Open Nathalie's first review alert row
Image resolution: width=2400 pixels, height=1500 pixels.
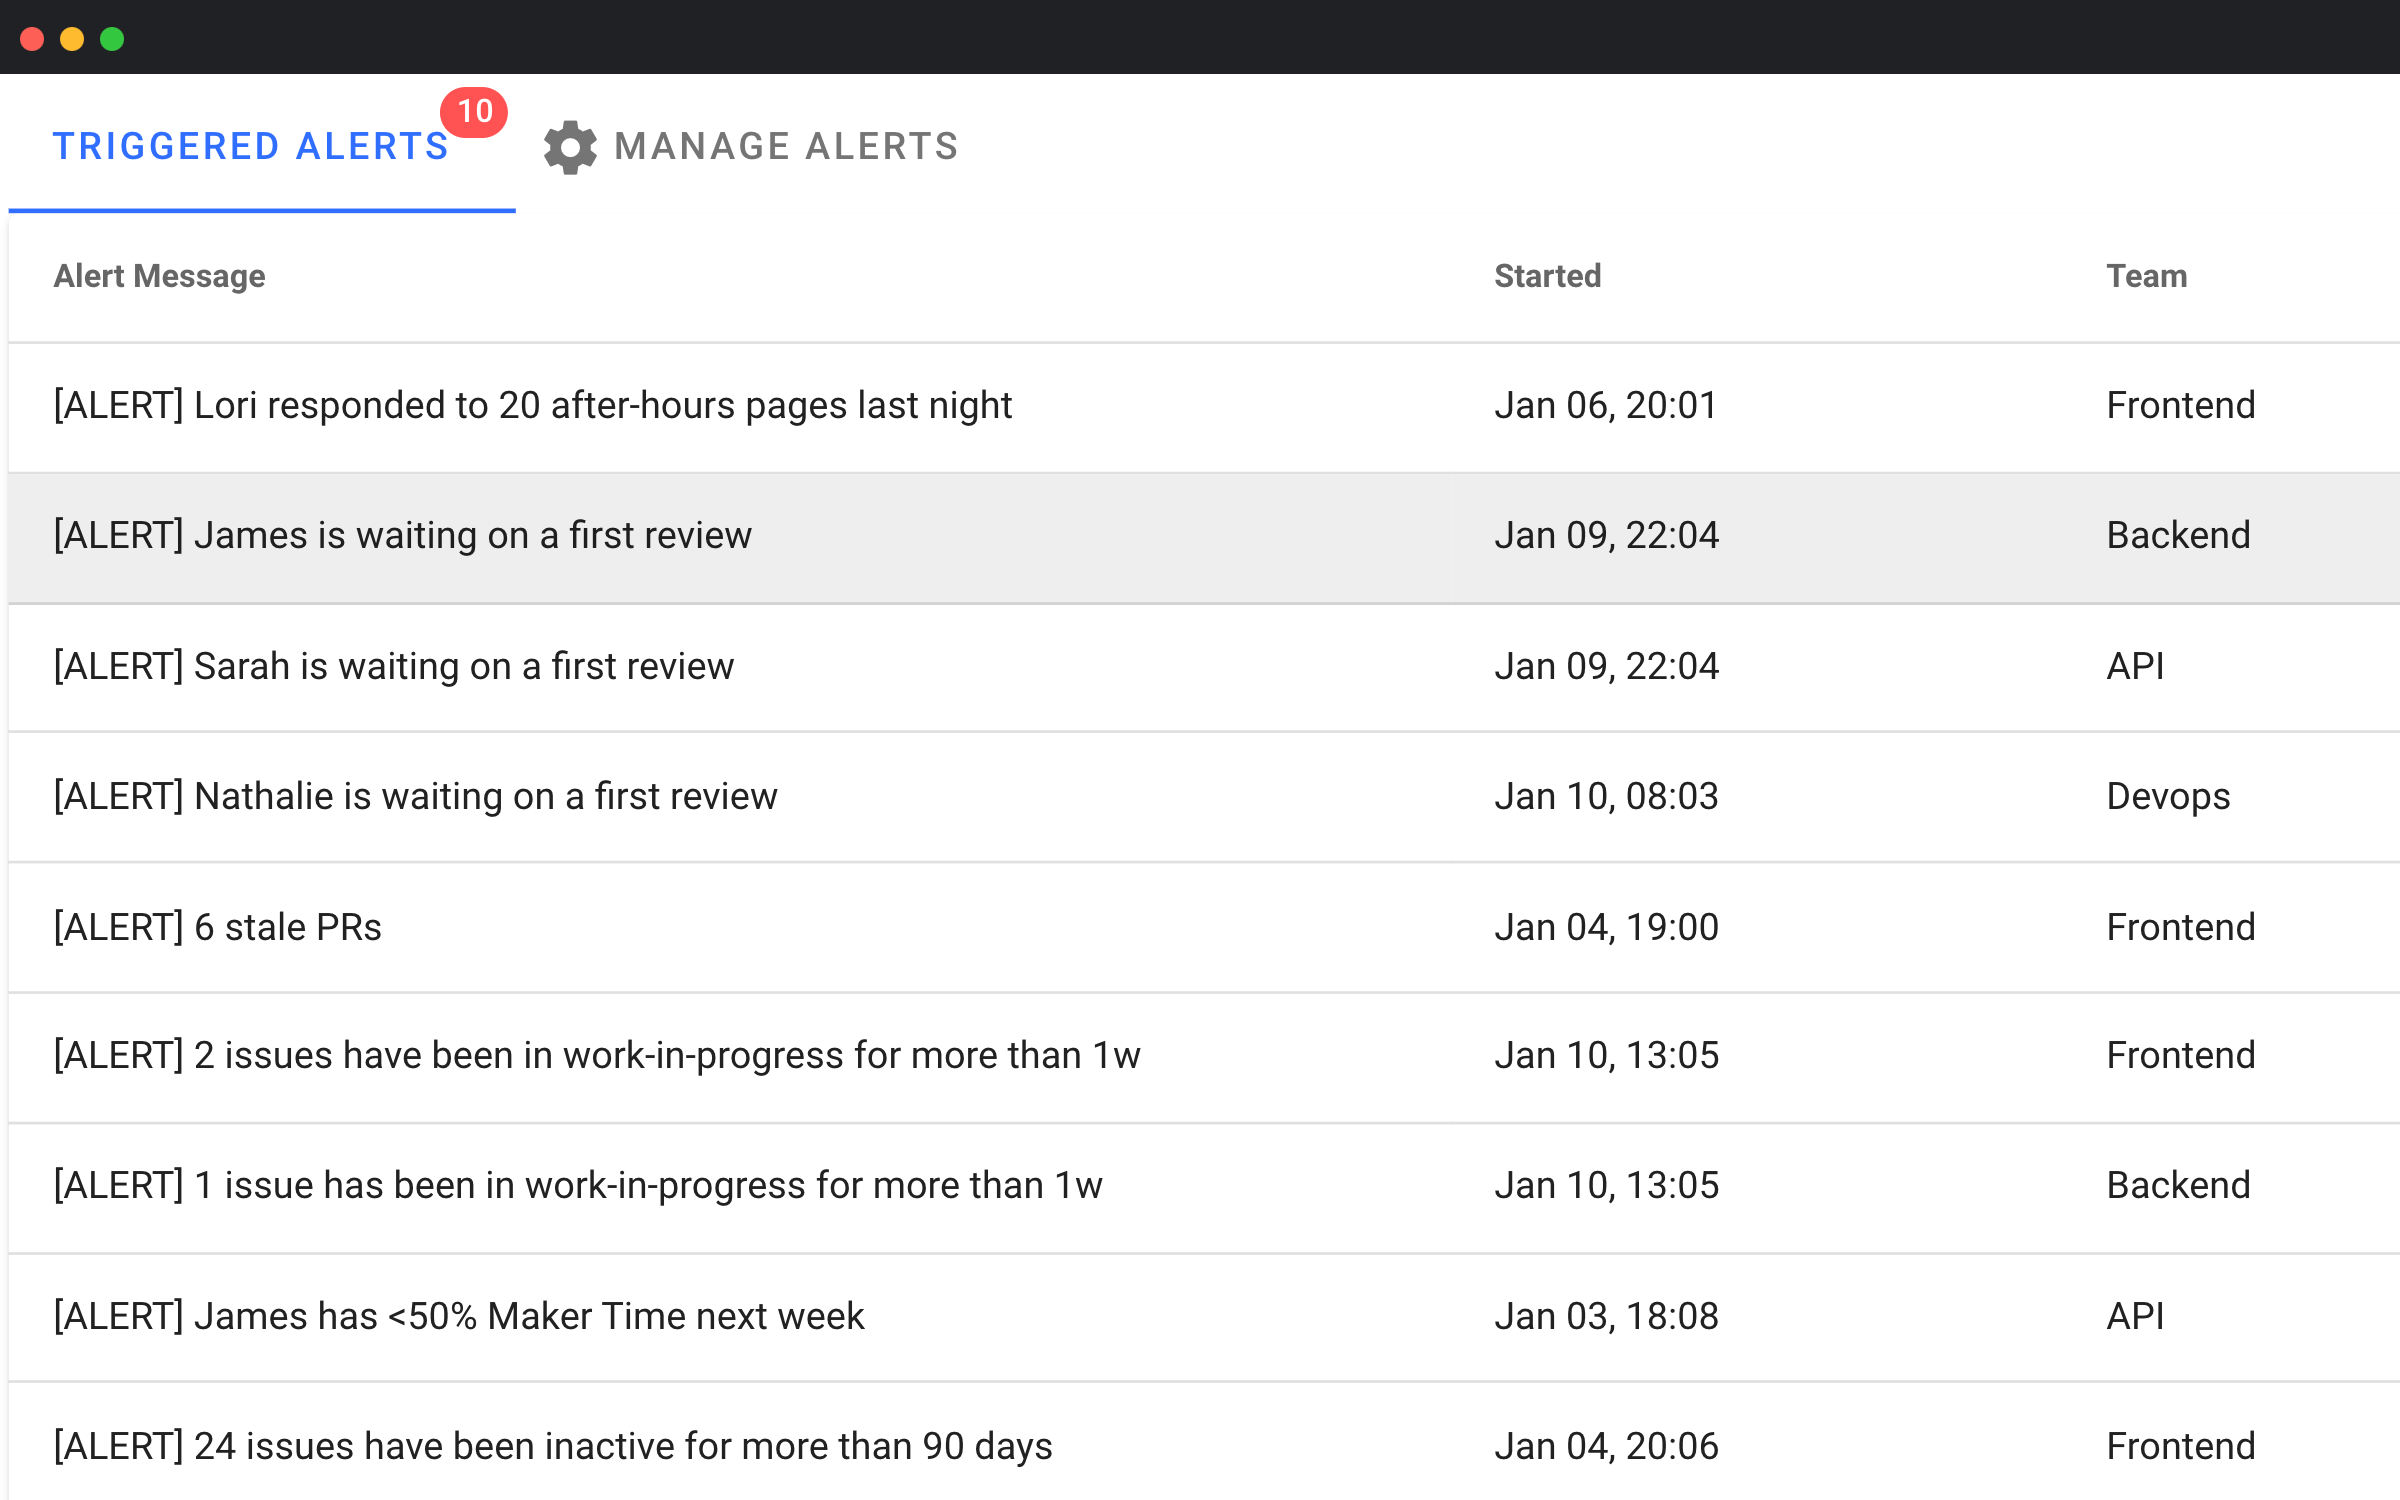(x=415, y=797)
